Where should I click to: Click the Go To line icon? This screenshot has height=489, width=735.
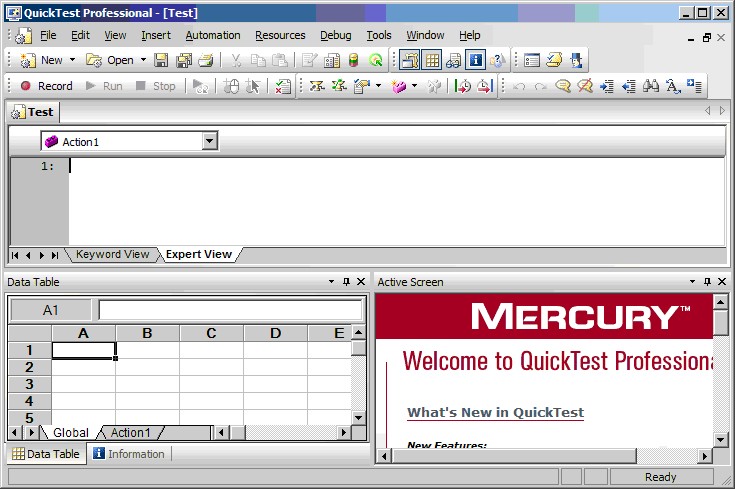coord(694,86)
